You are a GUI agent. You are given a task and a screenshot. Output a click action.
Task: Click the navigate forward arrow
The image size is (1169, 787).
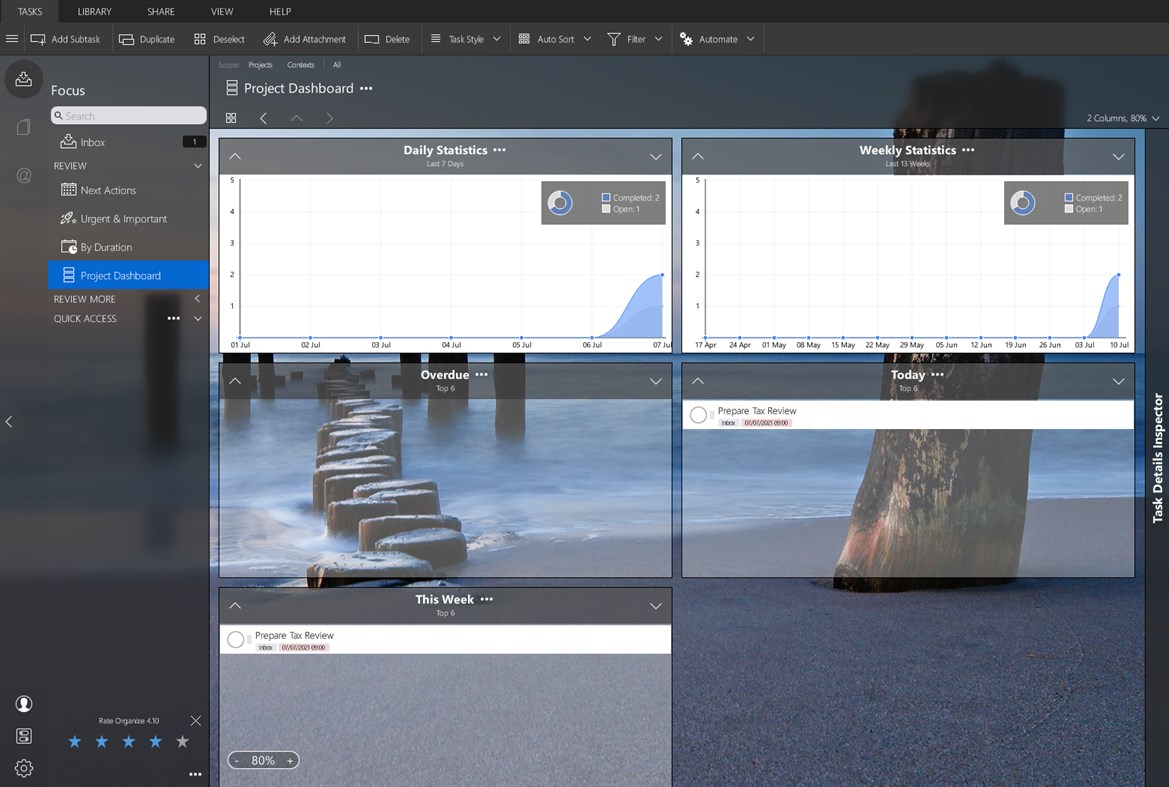pos(330,118)
